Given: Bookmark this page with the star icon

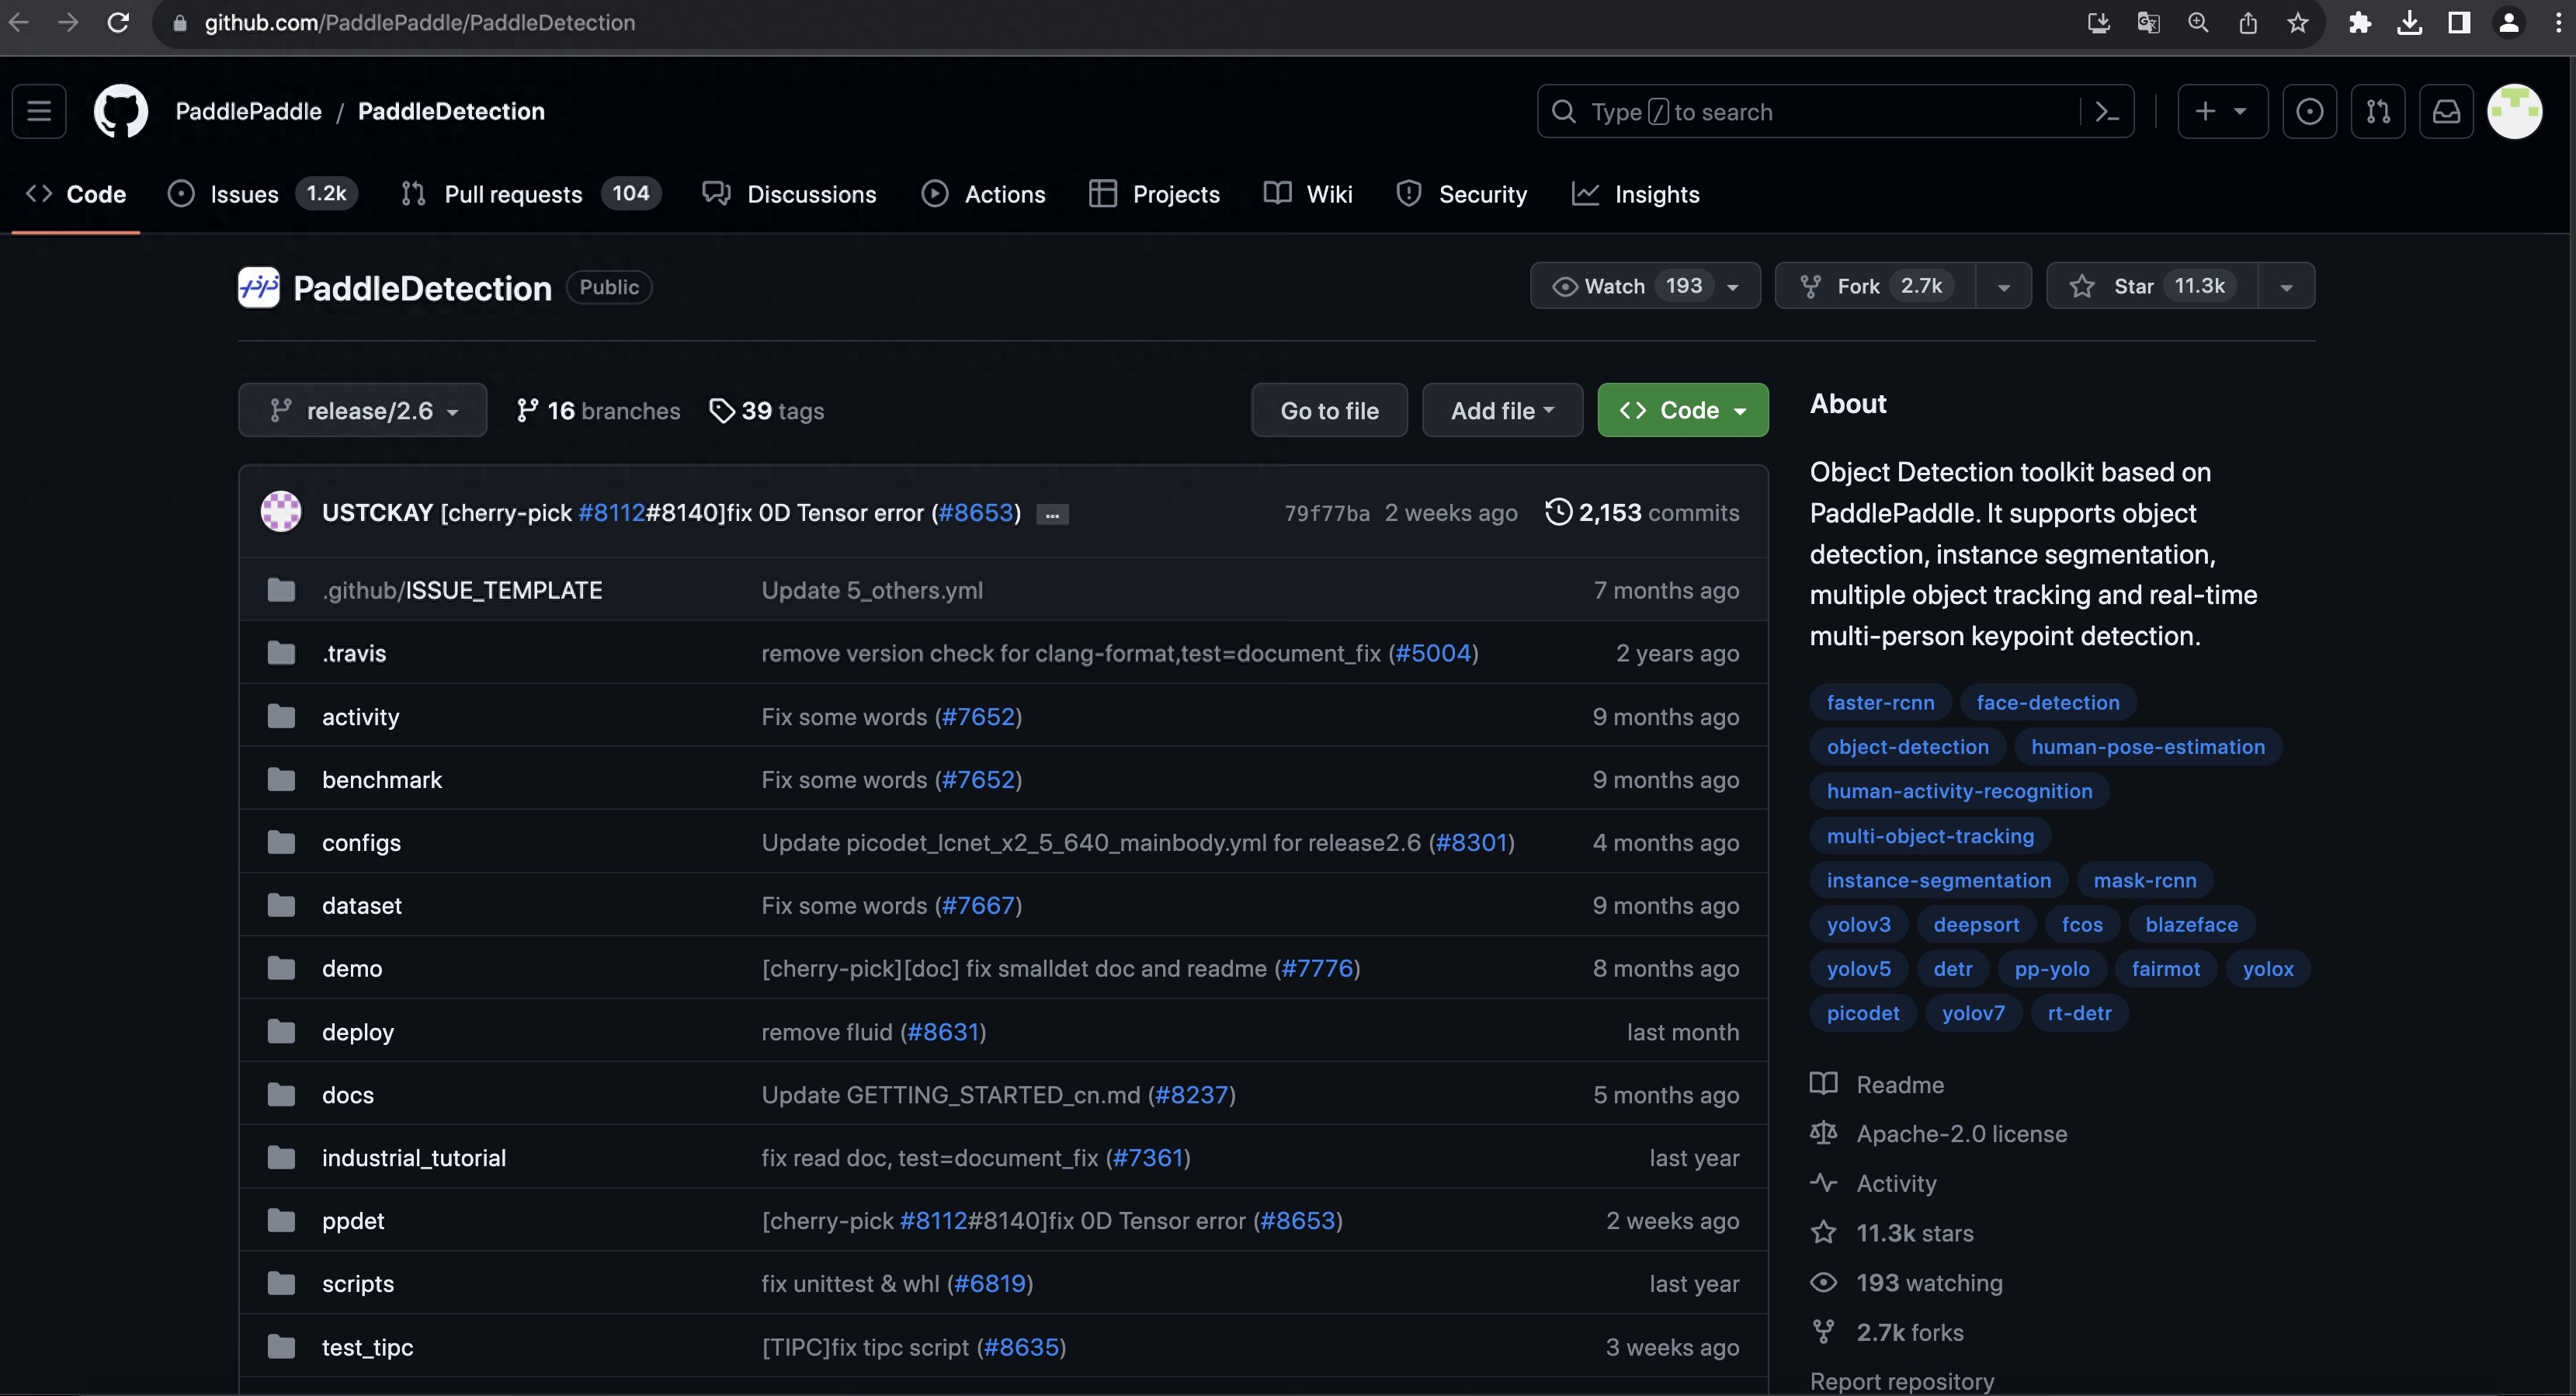Looking at the screenshot, I should pyautogui.click(x=2297, y=23).
